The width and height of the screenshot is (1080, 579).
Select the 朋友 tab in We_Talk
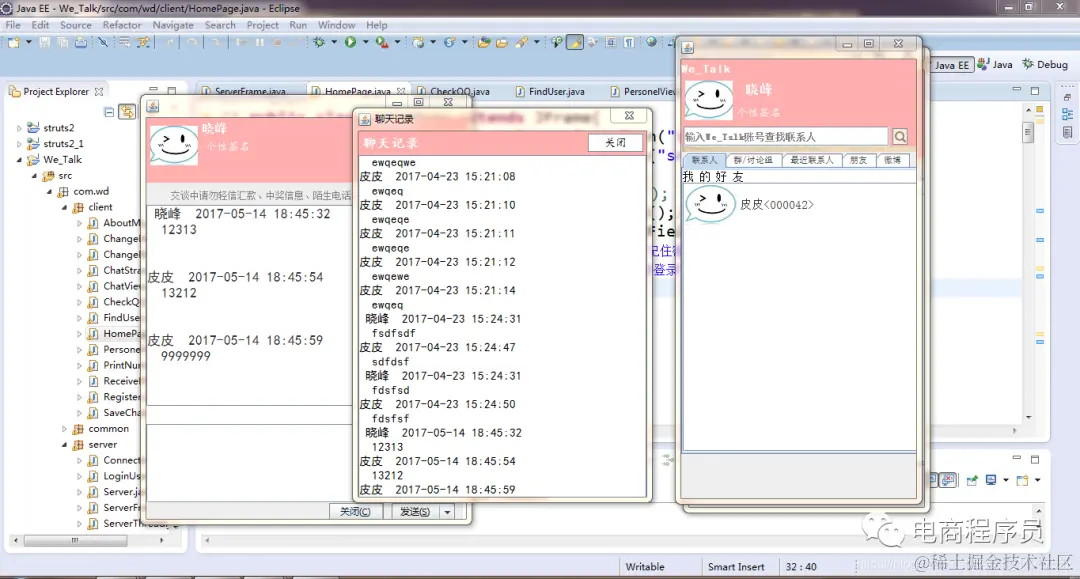coord(858,160)
